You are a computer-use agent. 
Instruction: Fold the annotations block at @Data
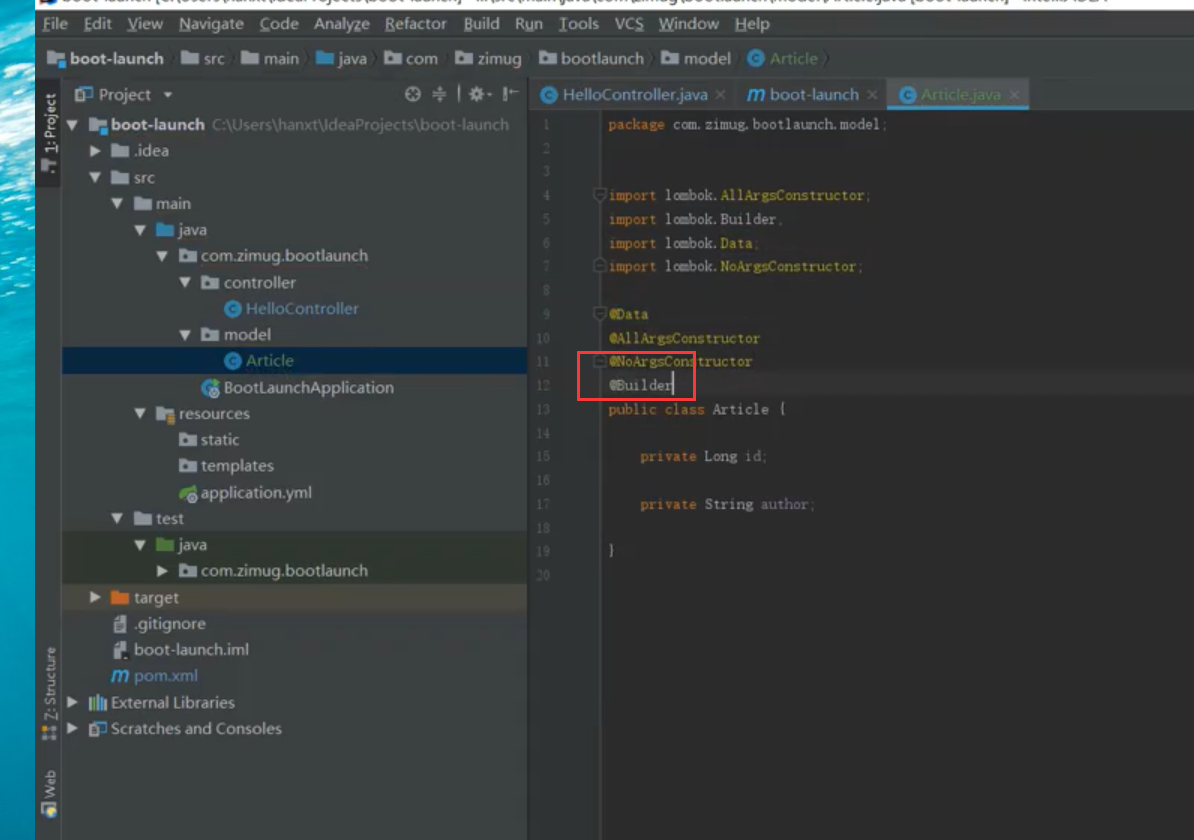point(599,314)
